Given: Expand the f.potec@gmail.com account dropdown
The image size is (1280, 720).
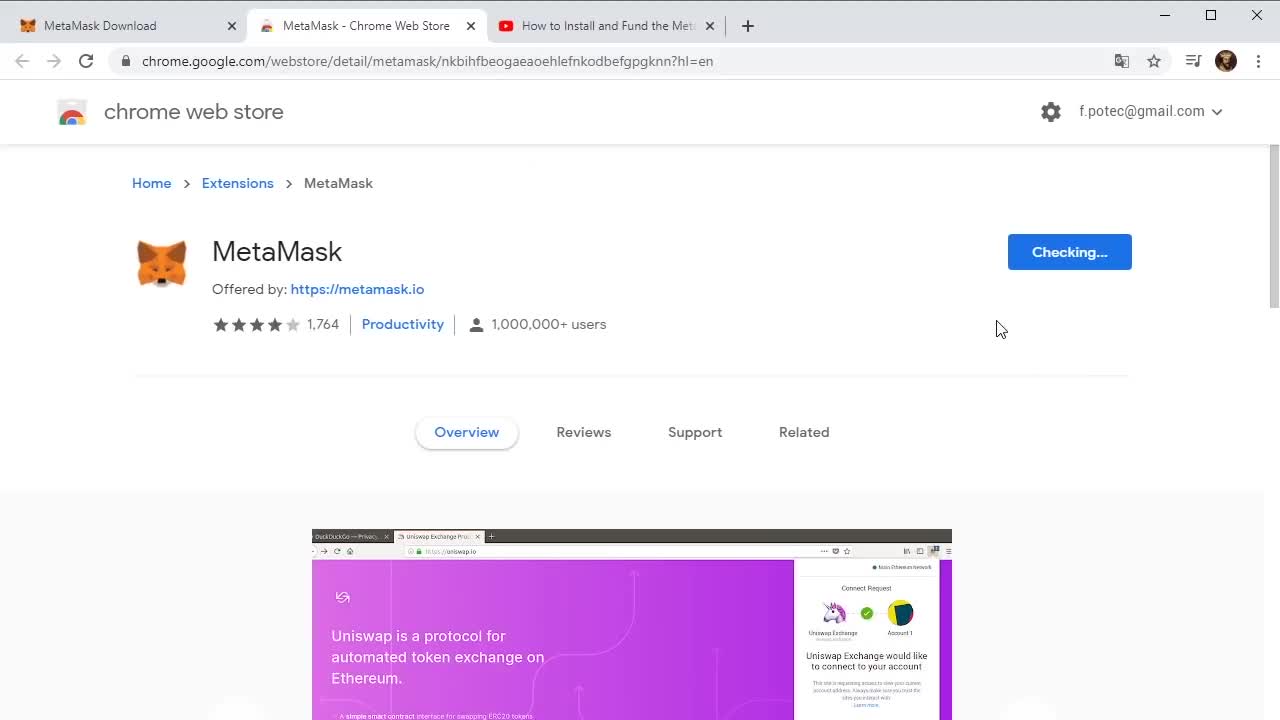Looking at the screenshot, I should pyautogui.click(x=1151, y=112).
